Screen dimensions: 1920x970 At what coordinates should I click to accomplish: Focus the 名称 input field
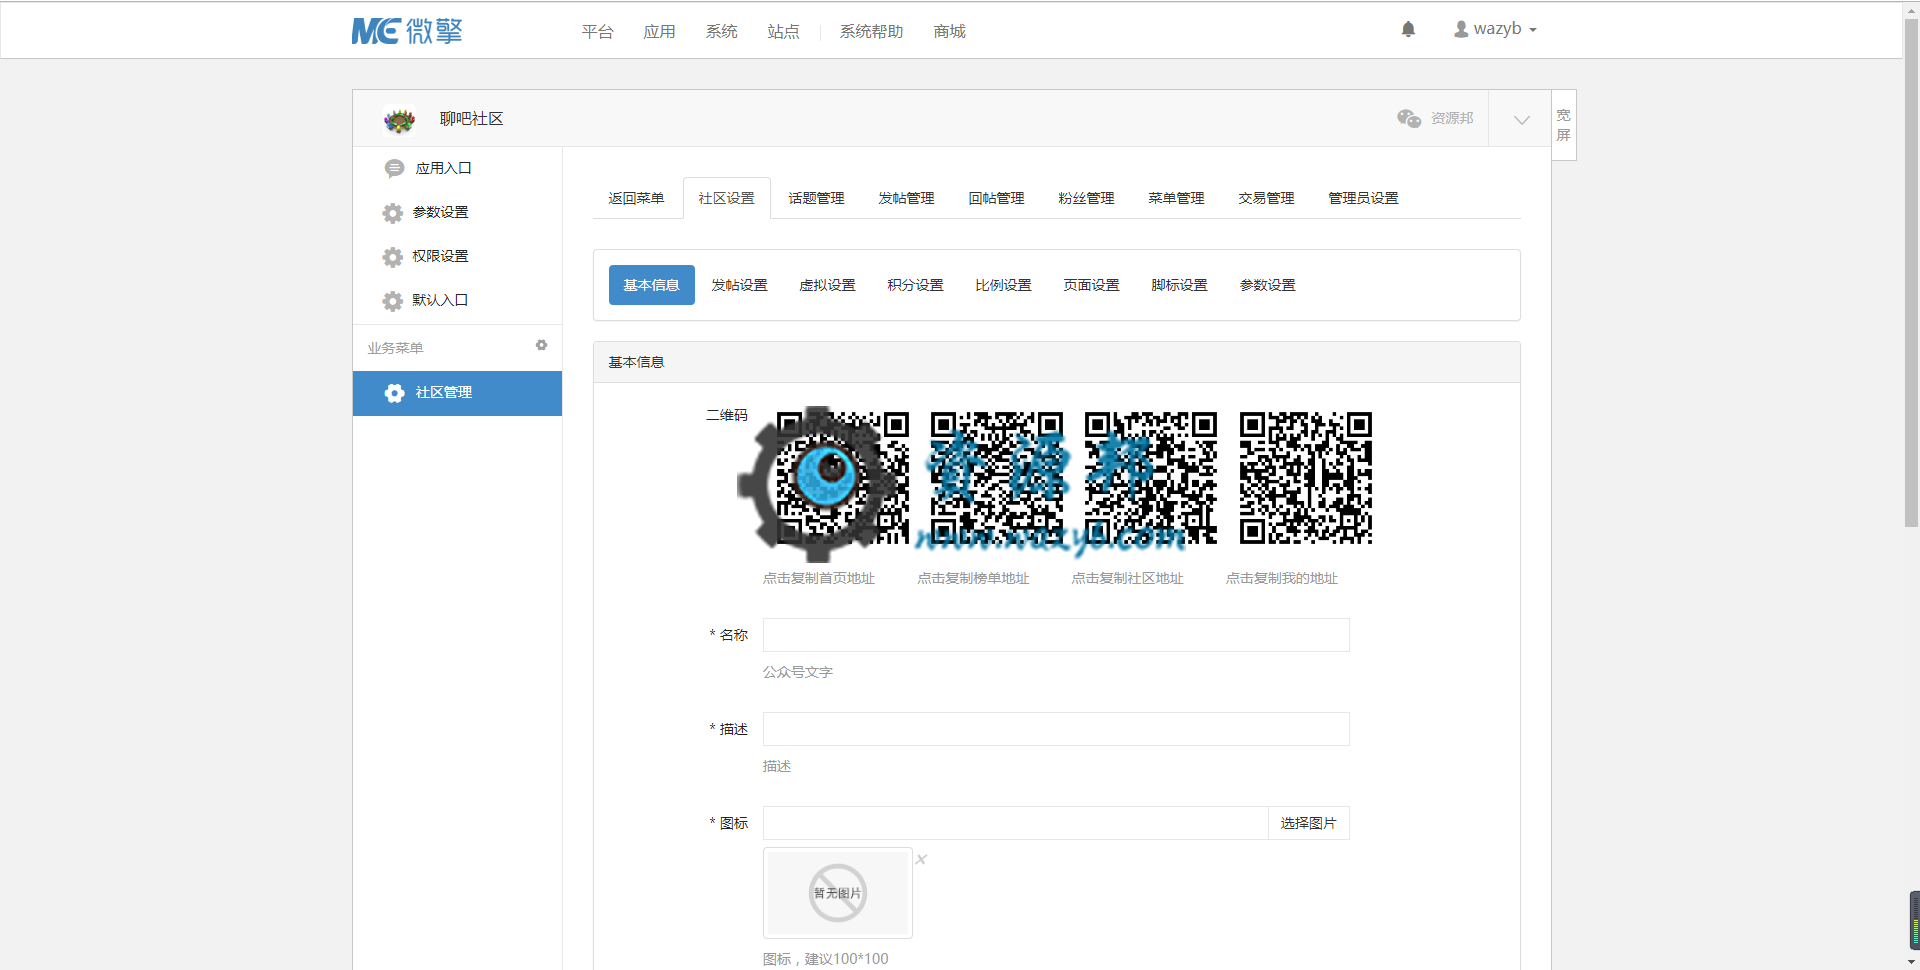point(1056,635)
